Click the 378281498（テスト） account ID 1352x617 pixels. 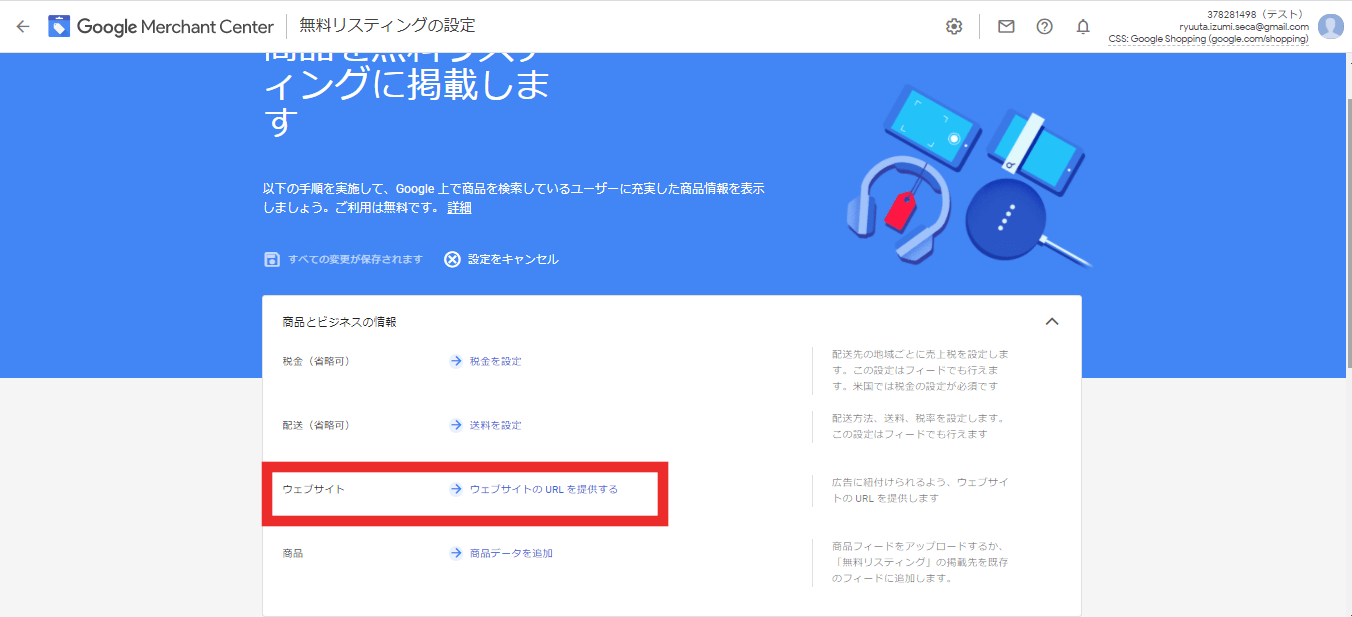(1258, 14)
